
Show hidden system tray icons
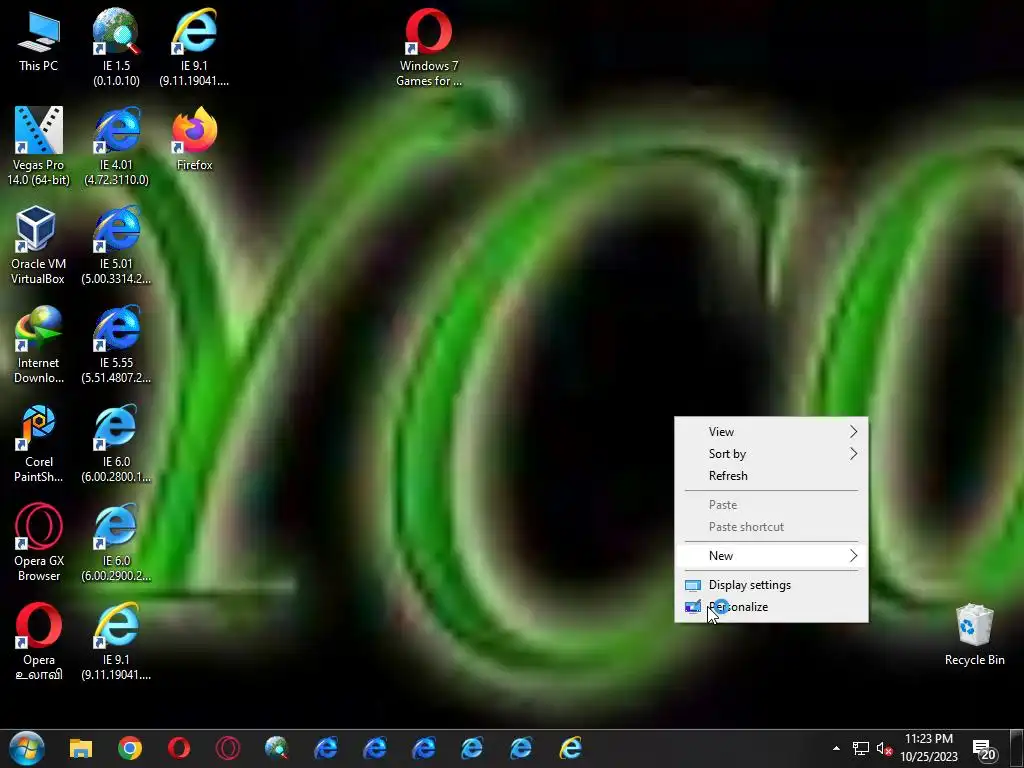click(836, 748)
